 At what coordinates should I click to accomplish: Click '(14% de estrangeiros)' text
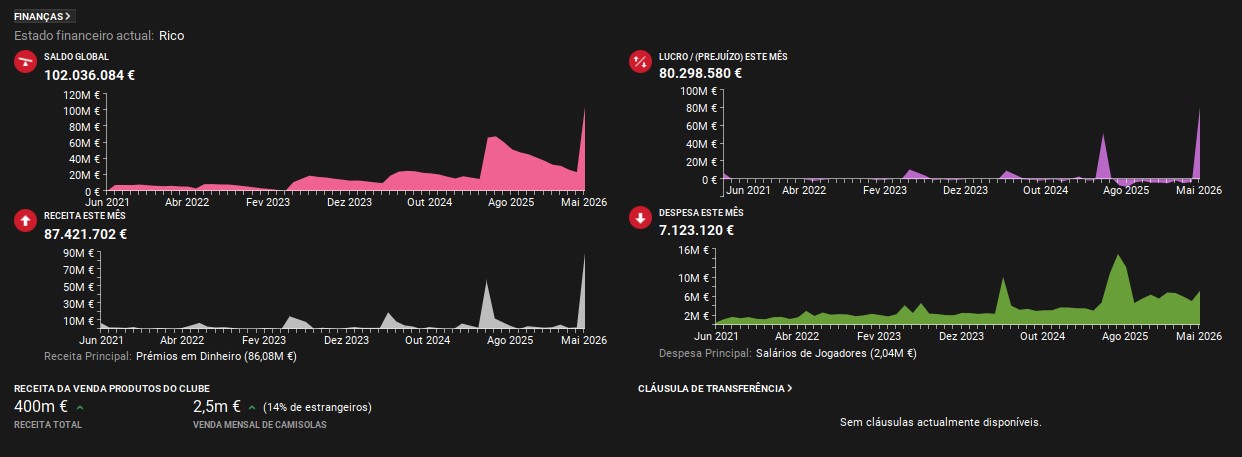[317, 407]
